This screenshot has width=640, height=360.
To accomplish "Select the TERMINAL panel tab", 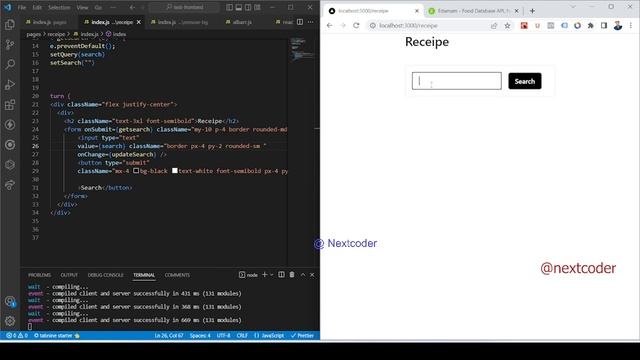I will coord(144,275).
